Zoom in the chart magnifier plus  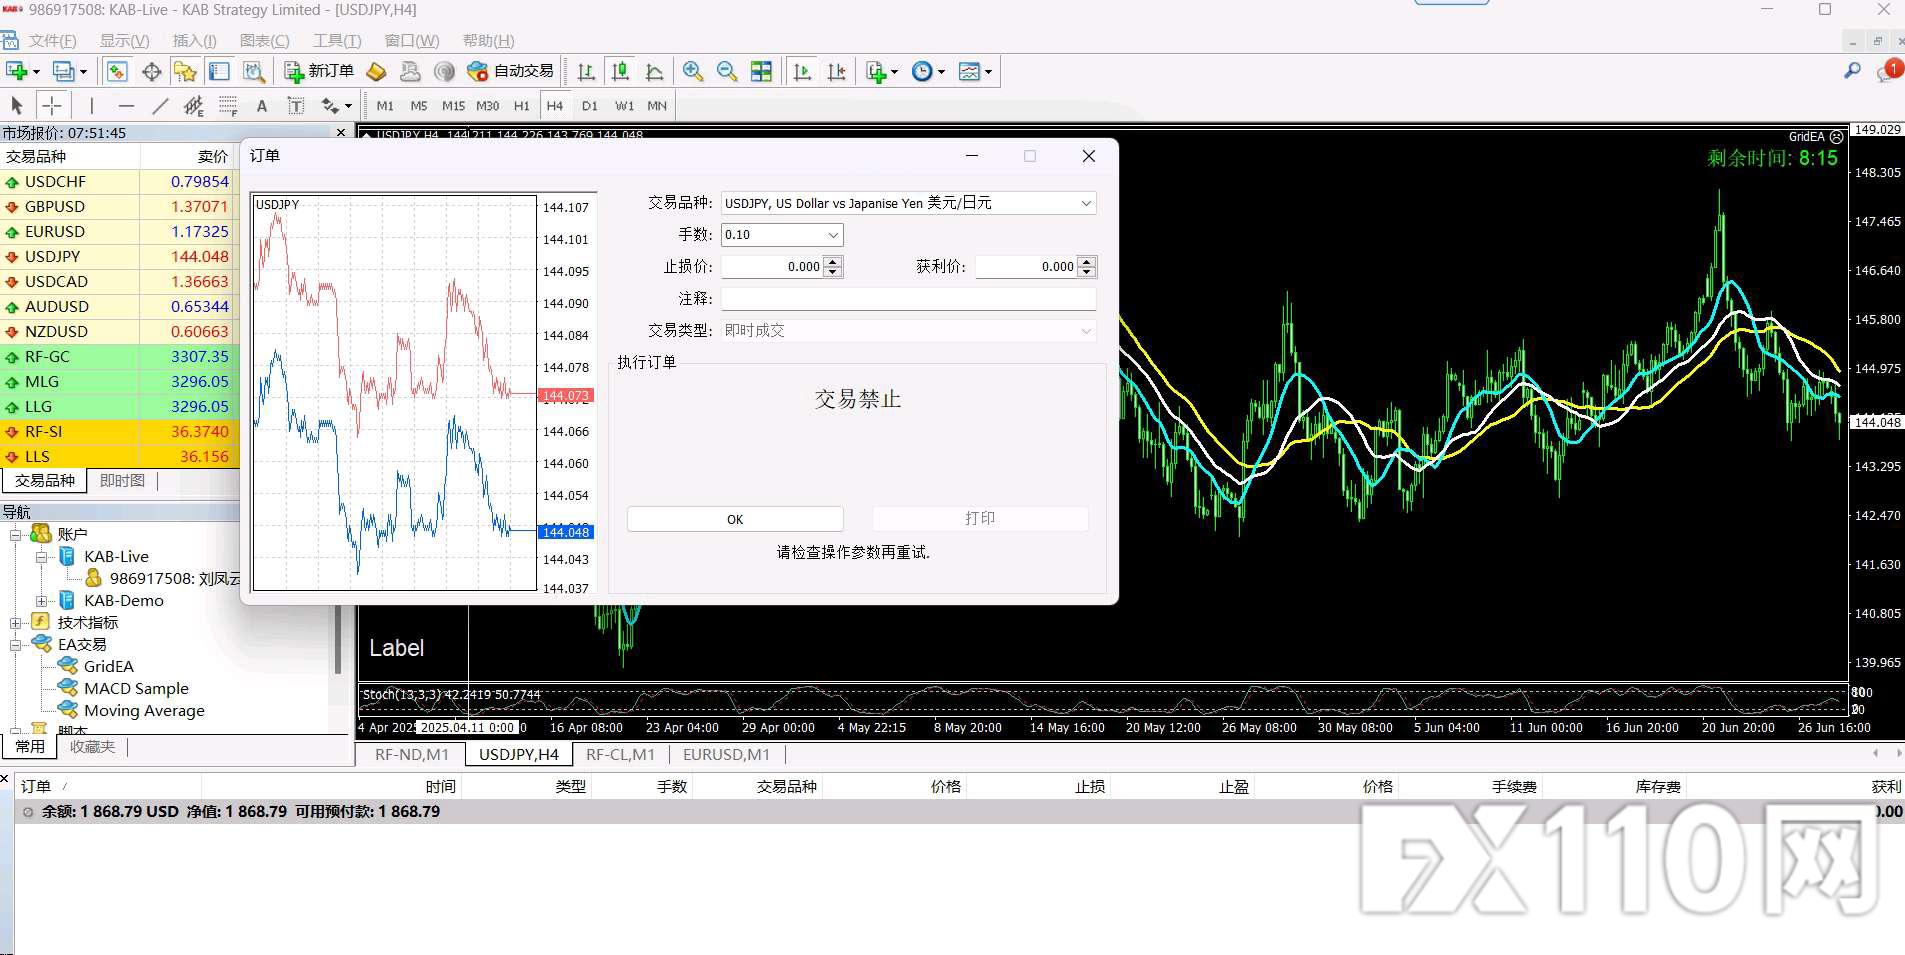692,71
